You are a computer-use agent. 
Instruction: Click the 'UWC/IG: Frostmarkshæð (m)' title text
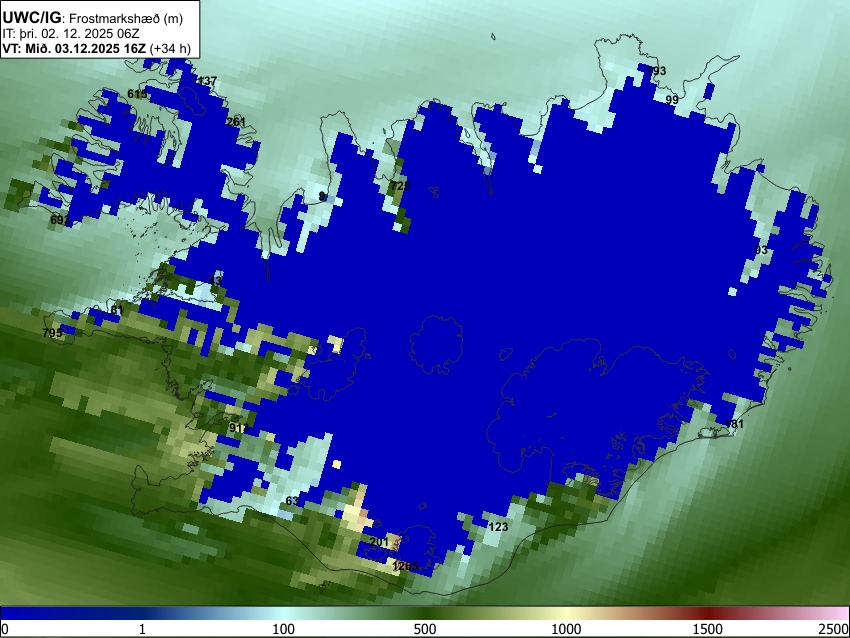pos(93,18)
